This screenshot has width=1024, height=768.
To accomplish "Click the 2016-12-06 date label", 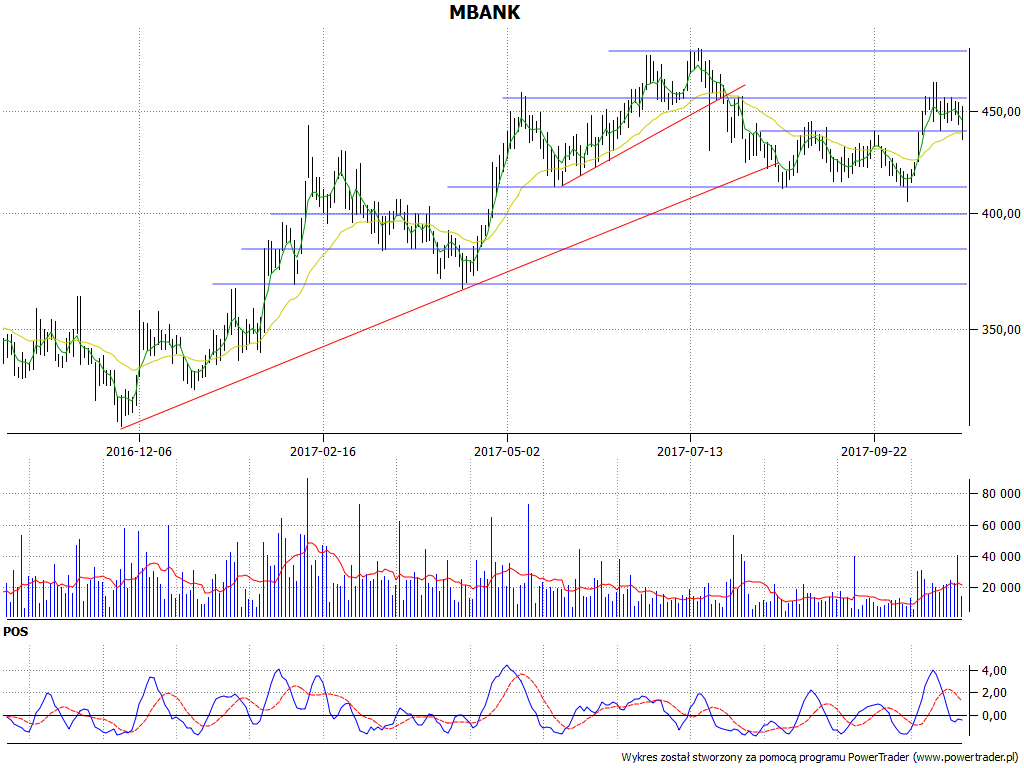I will [139, 451].
